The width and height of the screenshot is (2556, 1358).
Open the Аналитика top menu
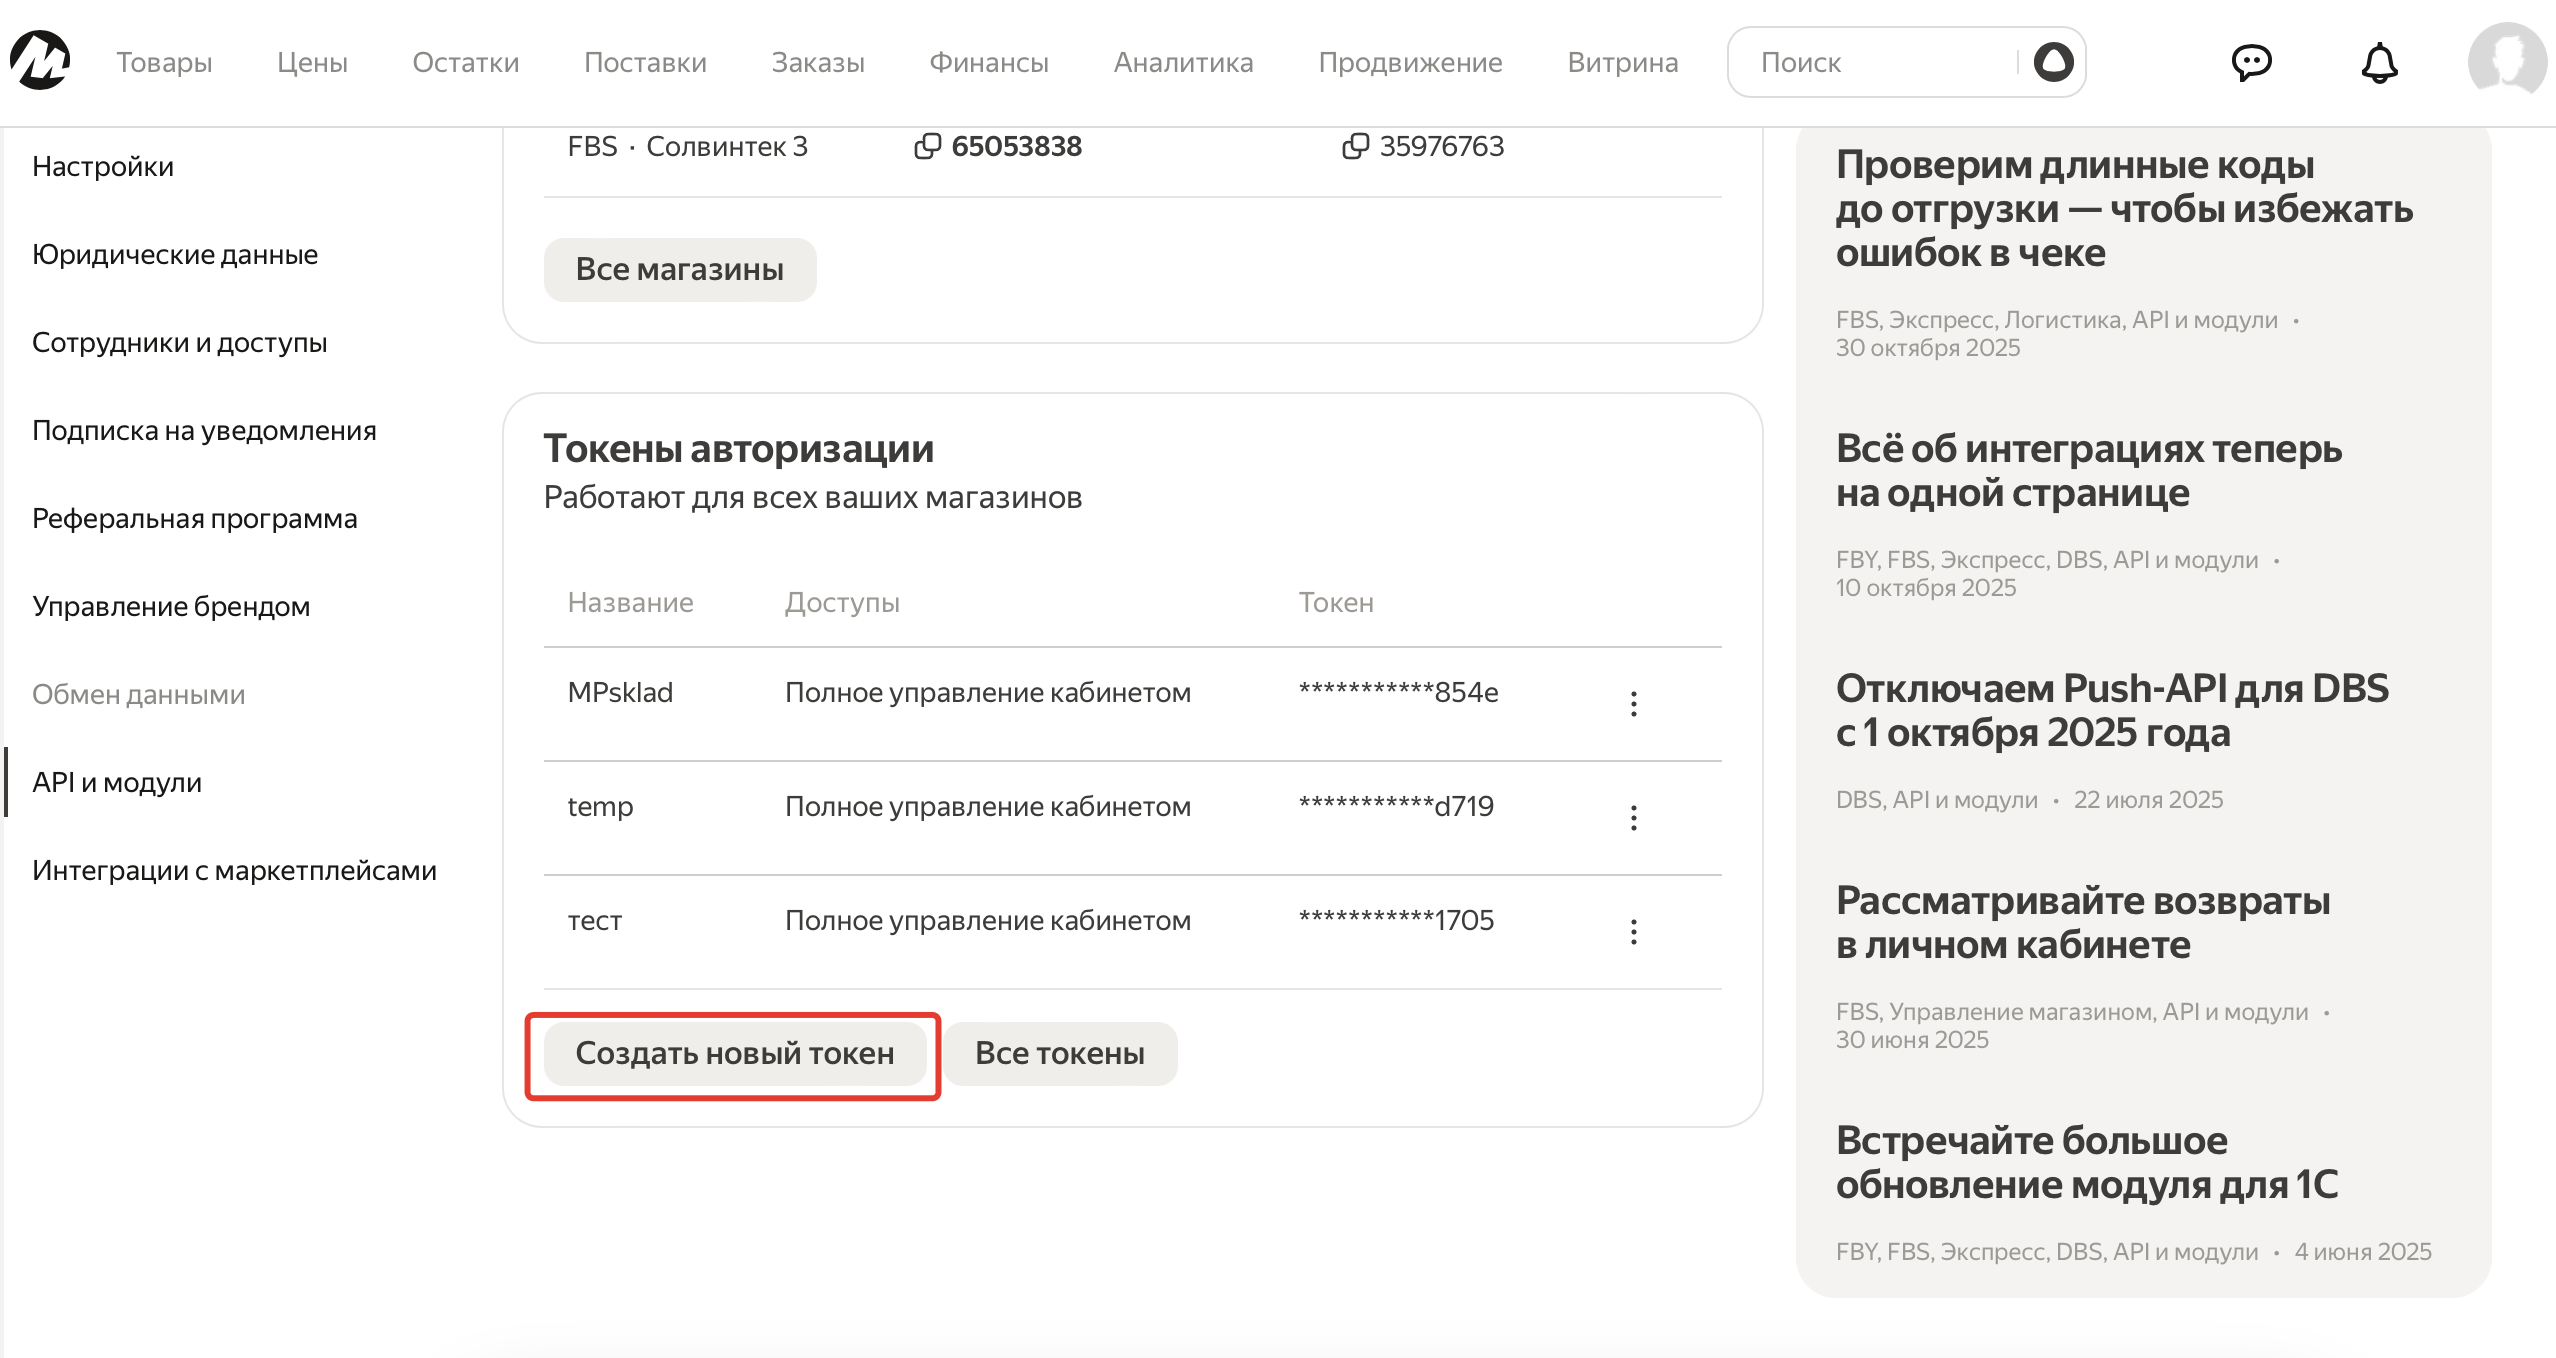(x=1183, y=62)
